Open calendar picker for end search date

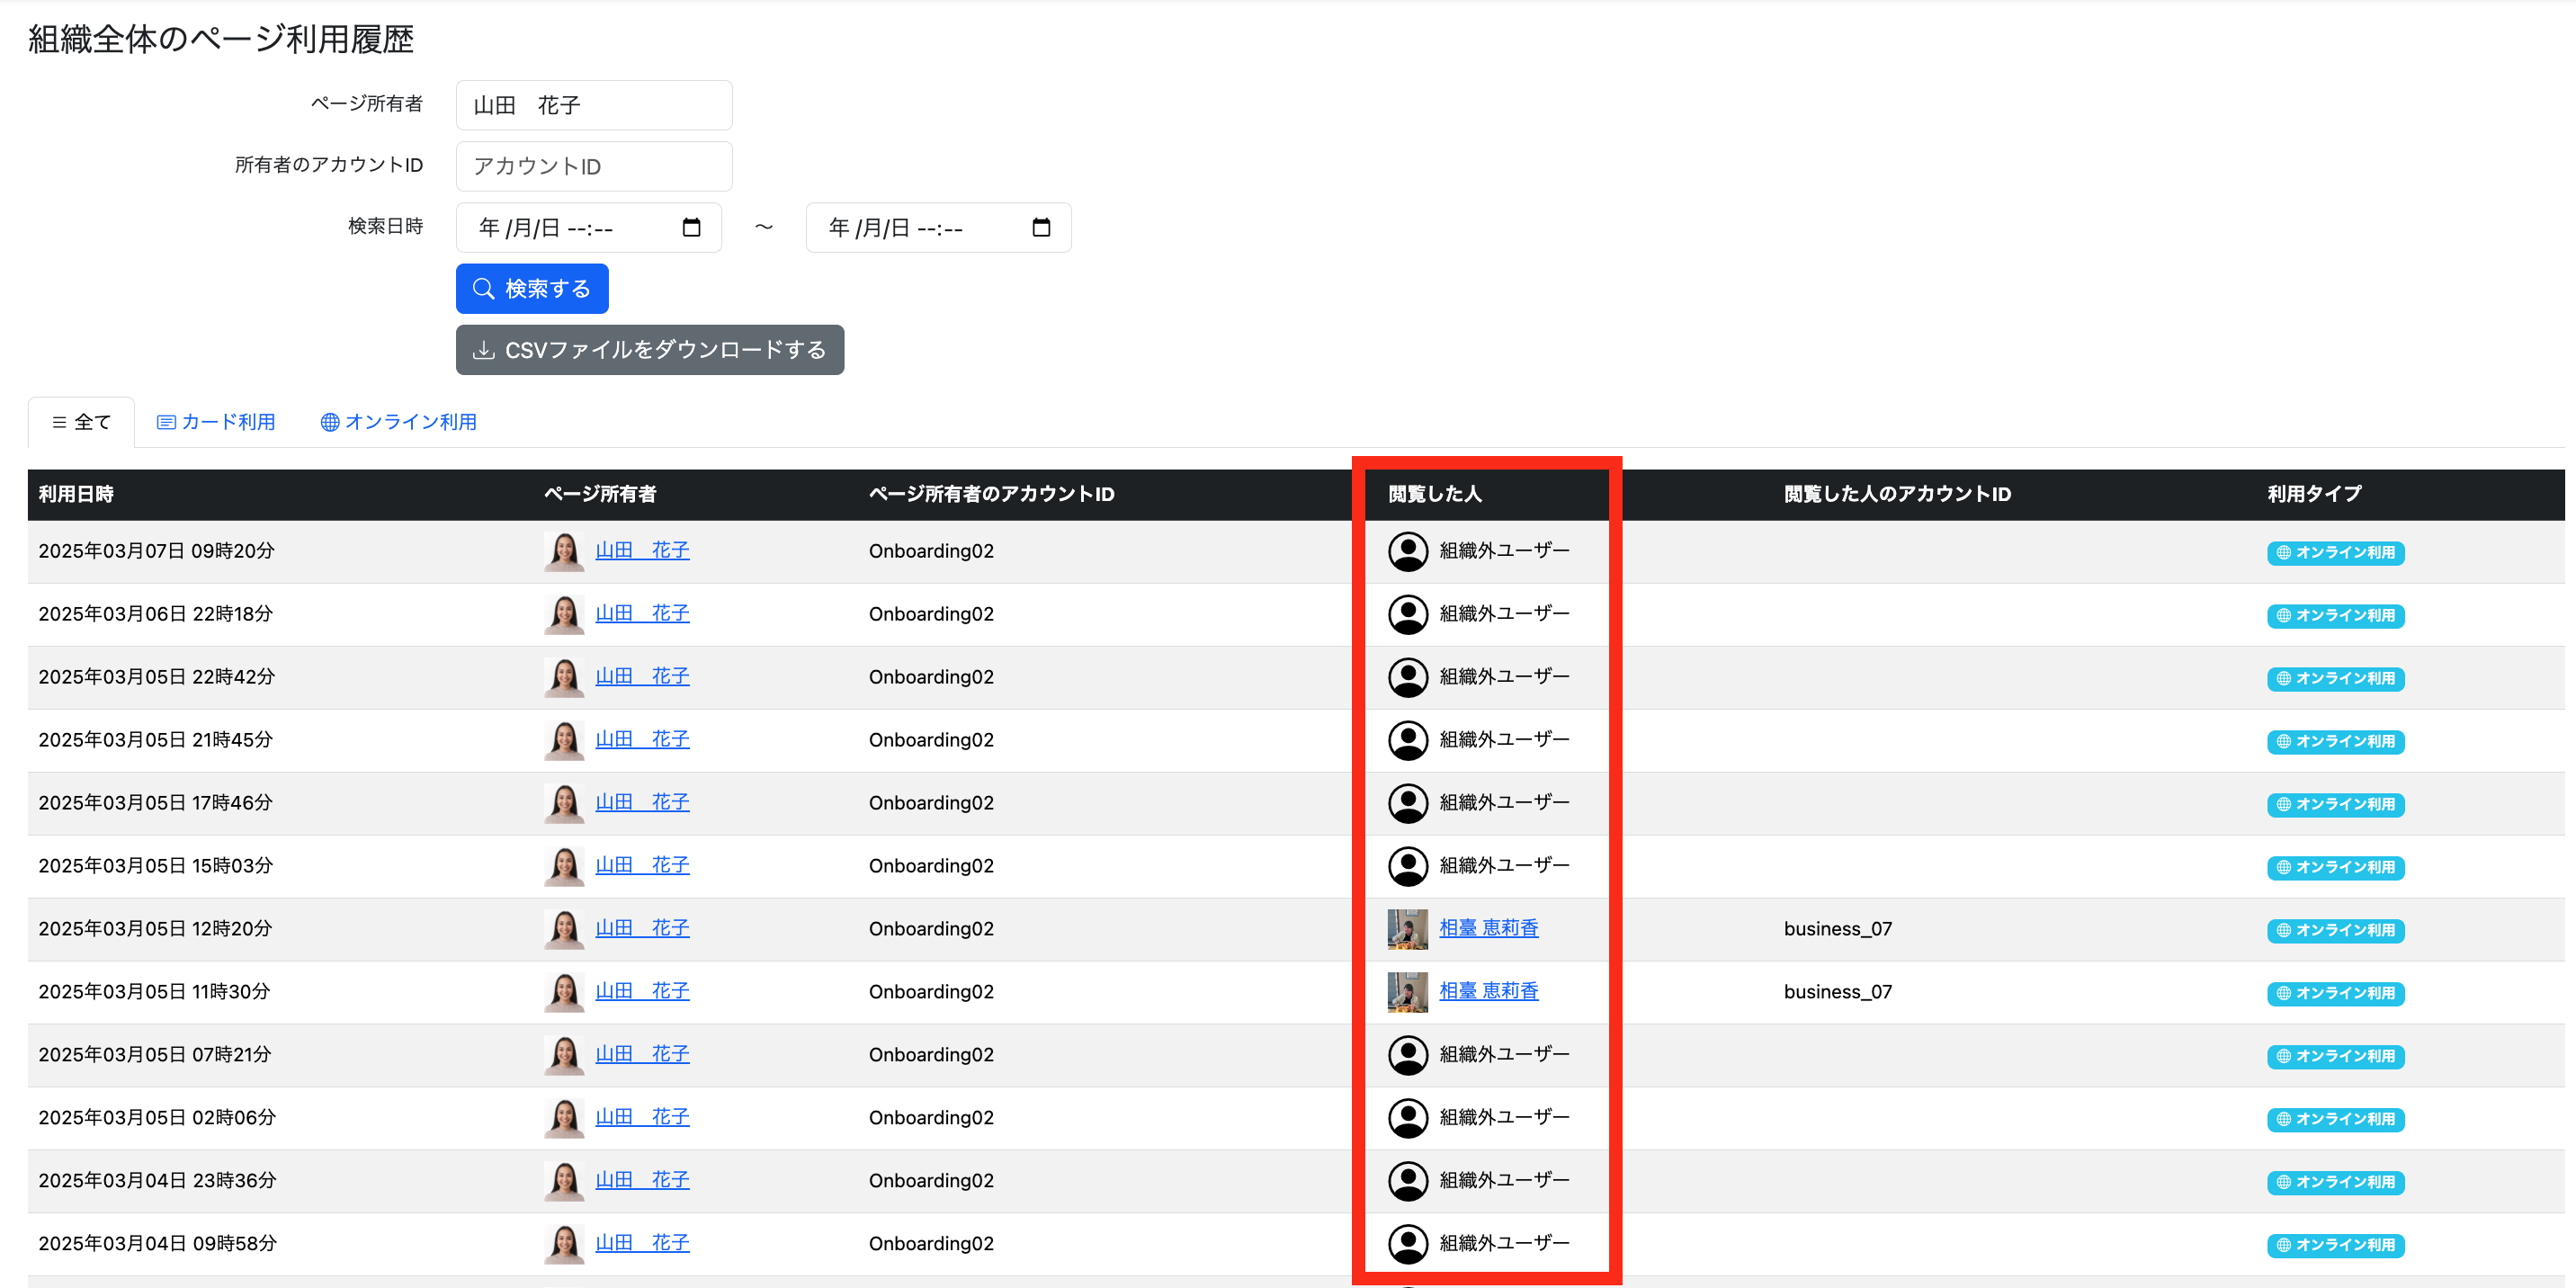coord(1041,227)
